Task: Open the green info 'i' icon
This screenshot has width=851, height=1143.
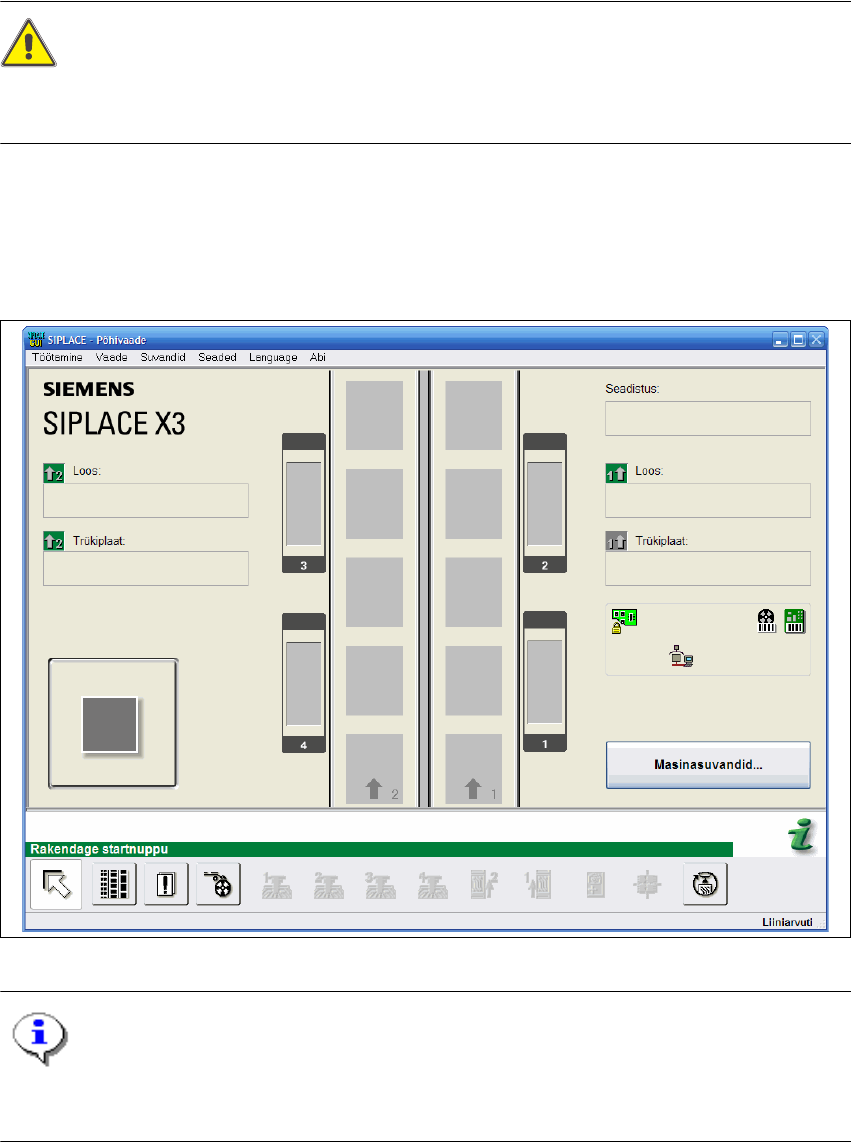Action: pyautogui.click(x=802, y=835)
